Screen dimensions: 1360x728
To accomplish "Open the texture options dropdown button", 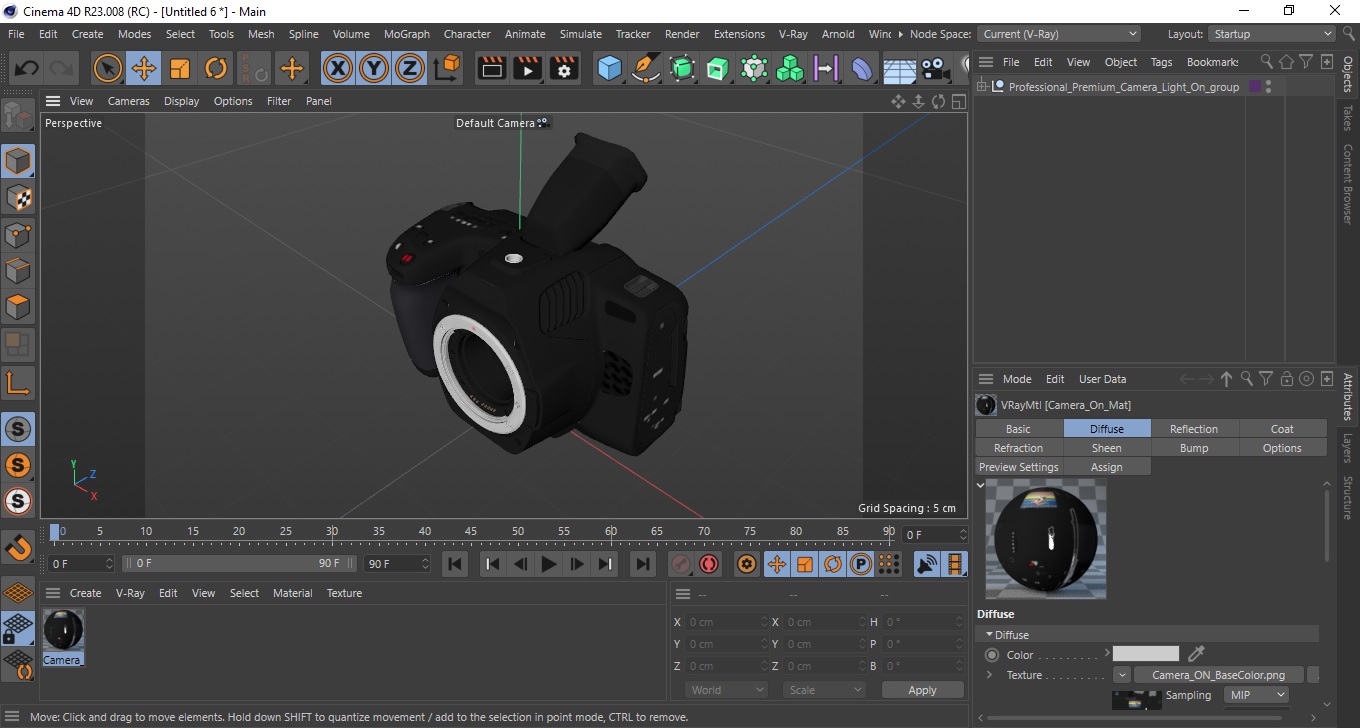I will point(1122,675).
